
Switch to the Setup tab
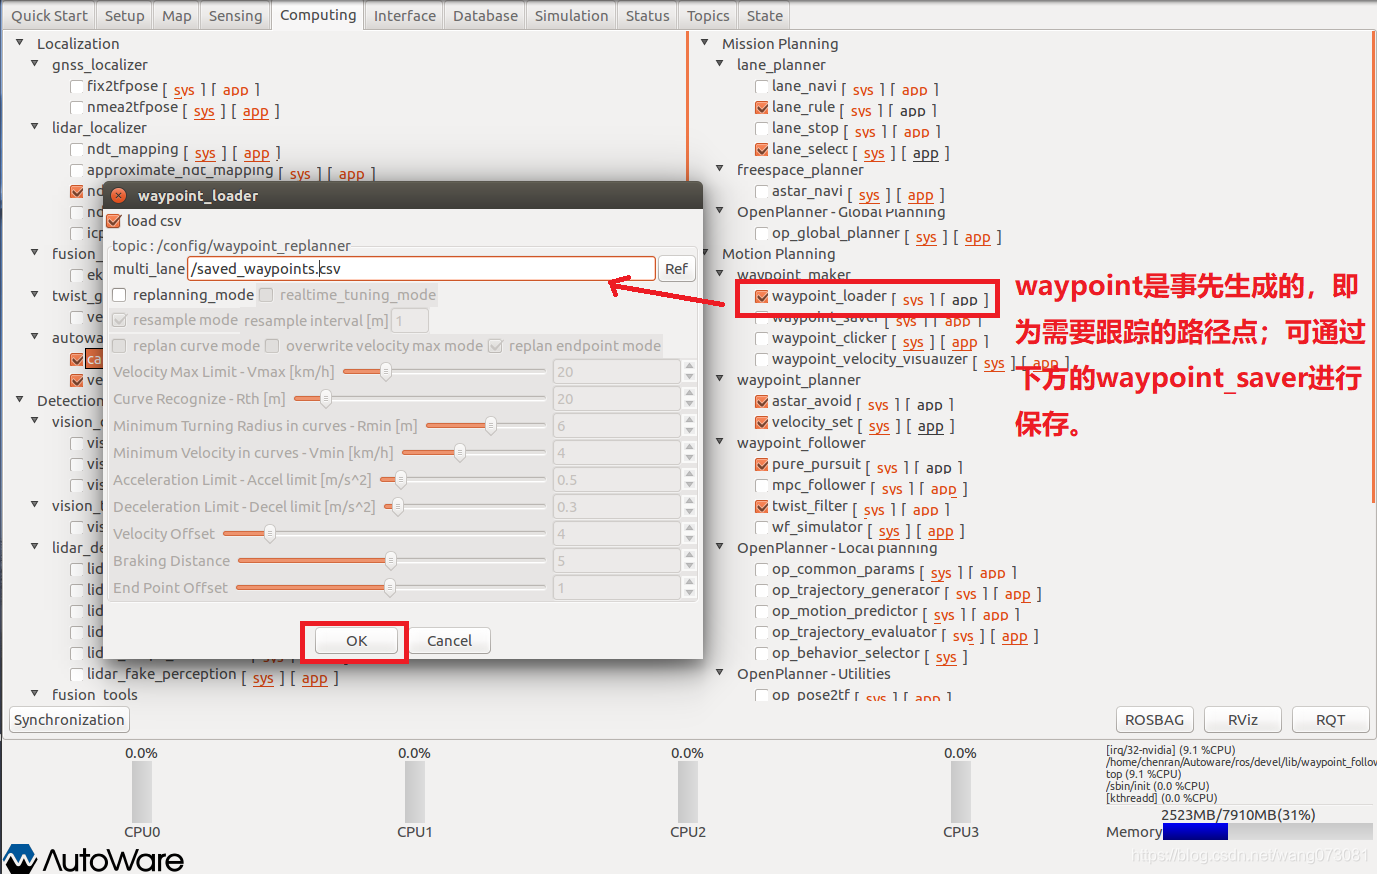click(x=125, y=16)
